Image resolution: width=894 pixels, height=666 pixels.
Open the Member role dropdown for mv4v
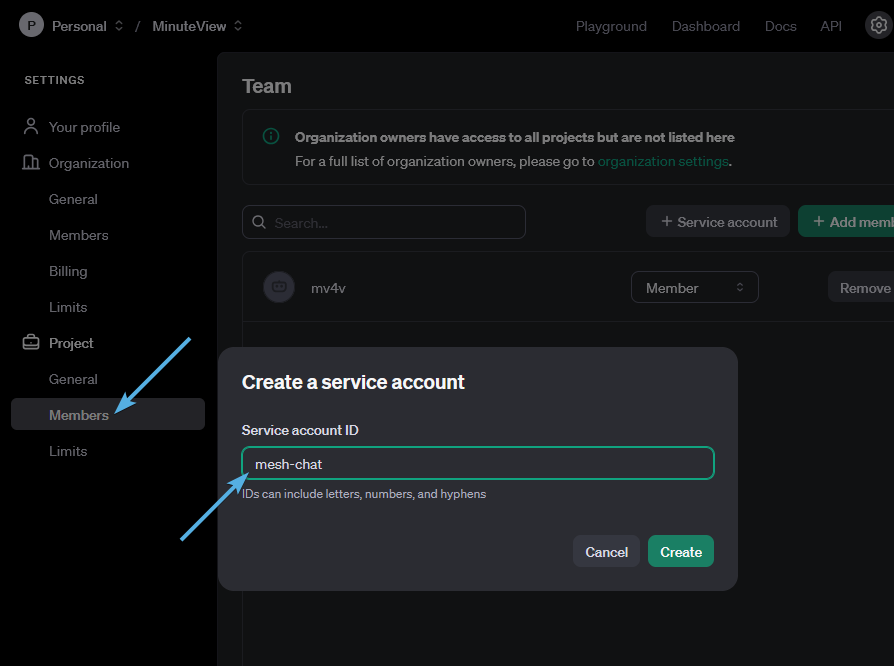pos(694,287)
